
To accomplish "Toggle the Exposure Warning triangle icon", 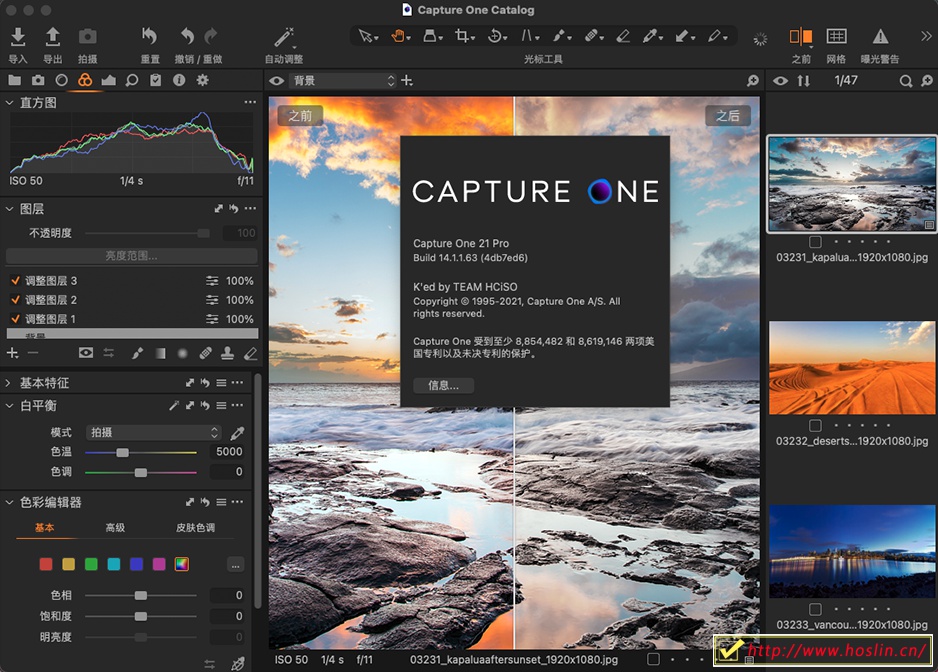I will point(880,37).
